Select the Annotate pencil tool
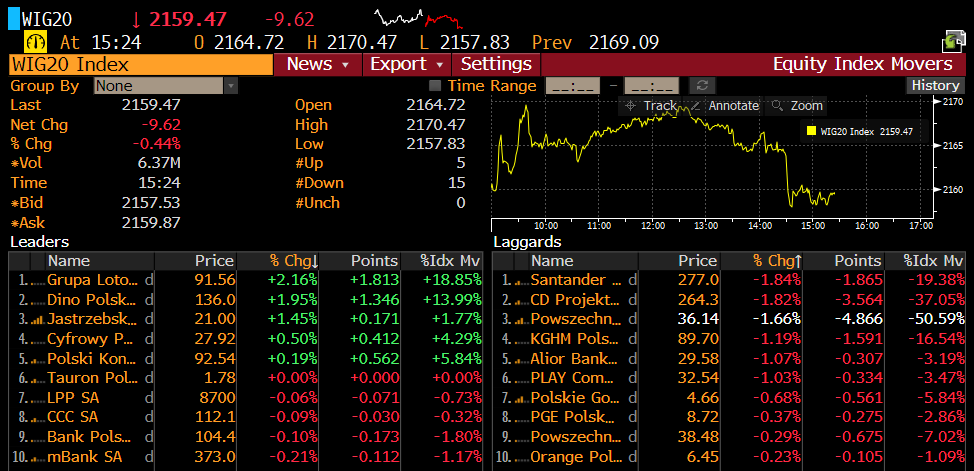Viewport: 974px width, 471px height. pos(726,106)
